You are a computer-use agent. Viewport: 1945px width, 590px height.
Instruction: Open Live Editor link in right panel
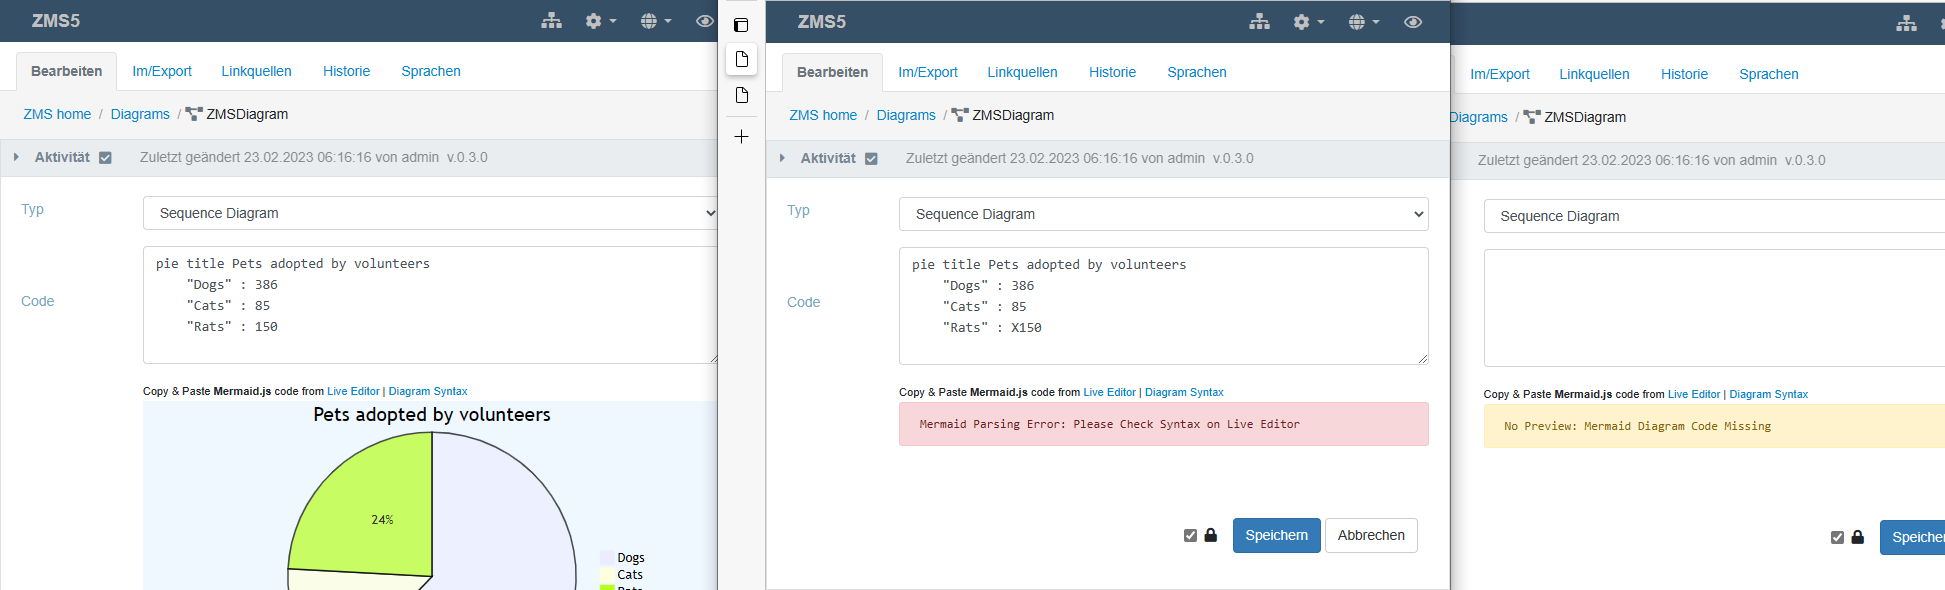(1694, 394)
